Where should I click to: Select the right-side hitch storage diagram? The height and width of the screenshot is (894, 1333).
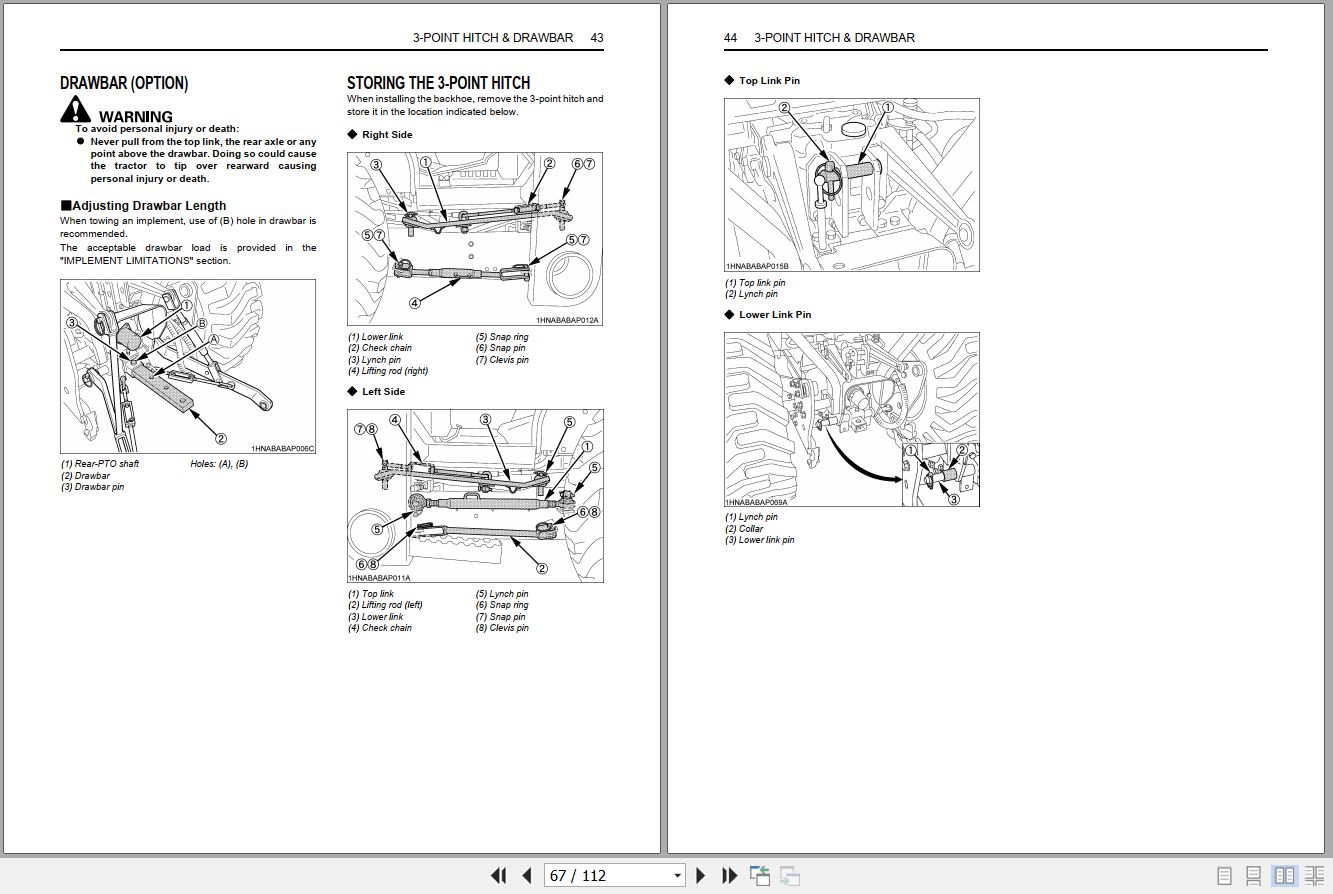tap(475, 238)
